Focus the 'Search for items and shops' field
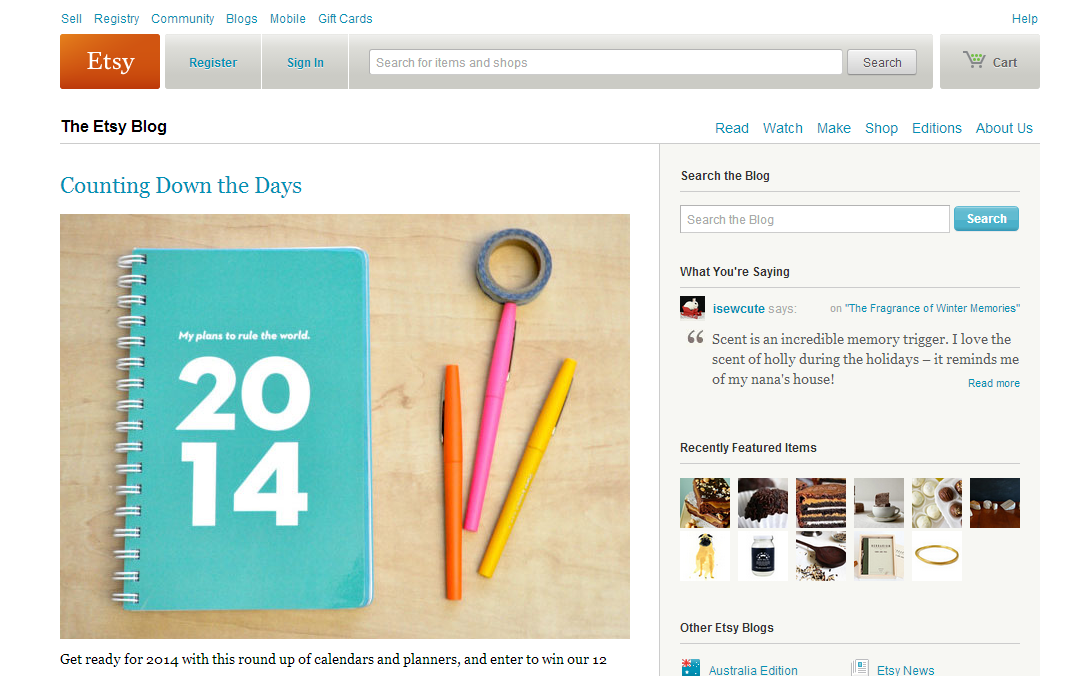Viewport: 1079px width, 676px height. click(x=606, y=62)
